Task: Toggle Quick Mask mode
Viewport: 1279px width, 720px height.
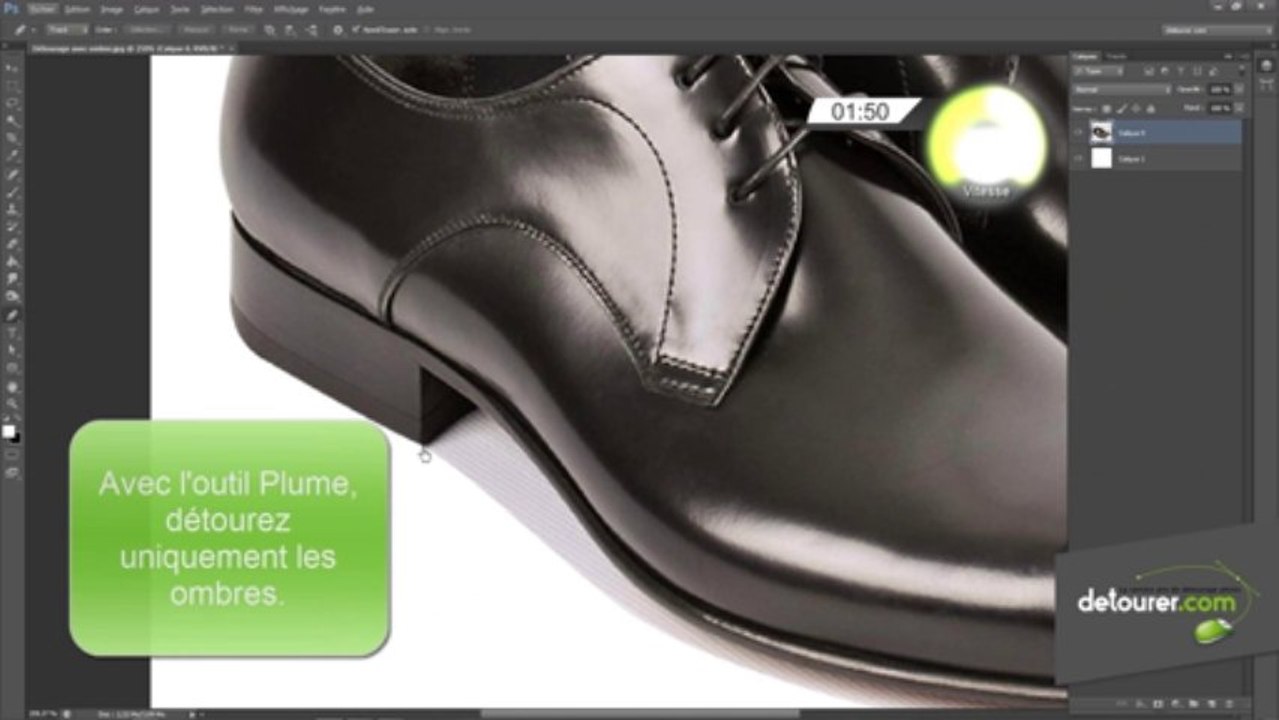Action: click(13, 456)
